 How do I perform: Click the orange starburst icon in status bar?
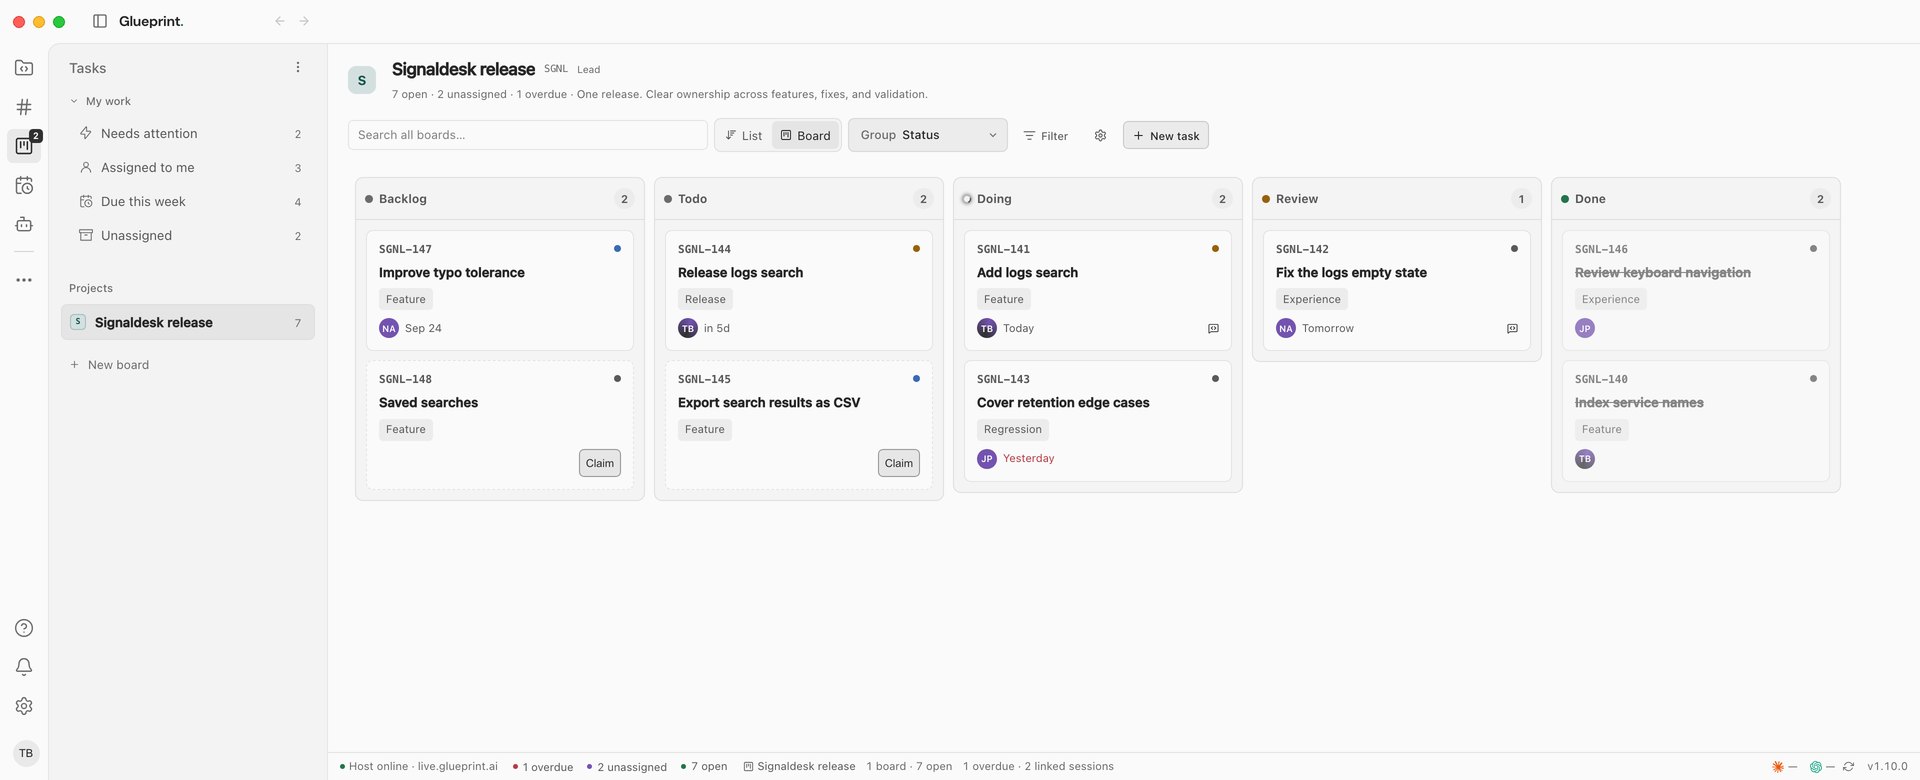[x=1778, y=767]
